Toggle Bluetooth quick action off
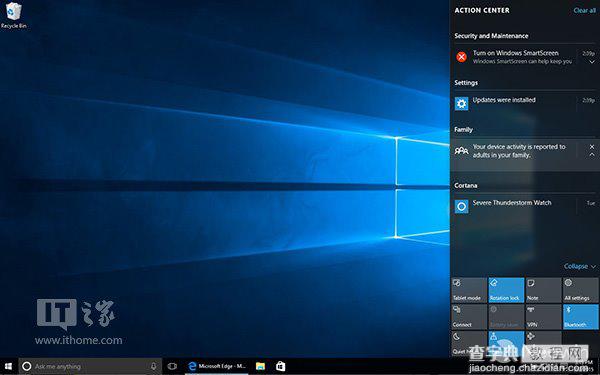 [580, 317]
